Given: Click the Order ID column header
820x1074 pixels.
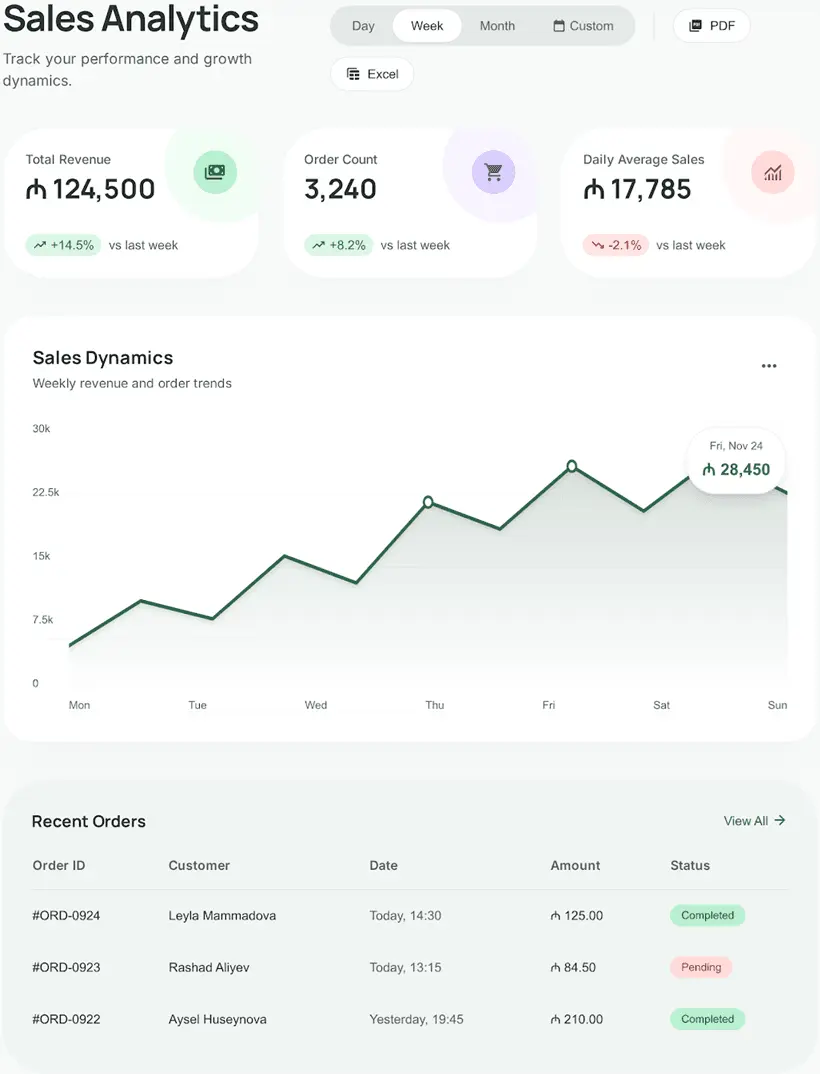Looking at the screenshot, I should point(59,865).
